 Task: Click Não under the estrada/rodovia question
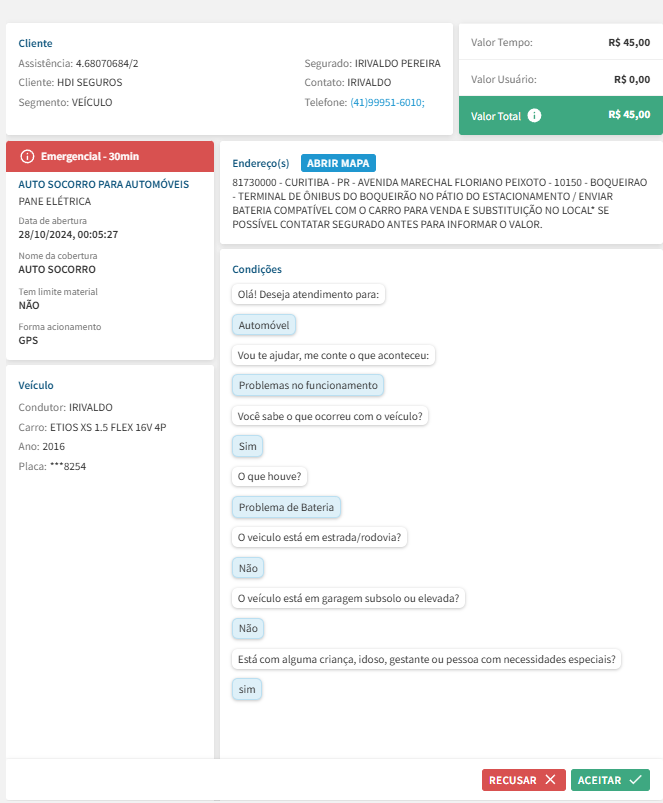[x=247, y=568]
